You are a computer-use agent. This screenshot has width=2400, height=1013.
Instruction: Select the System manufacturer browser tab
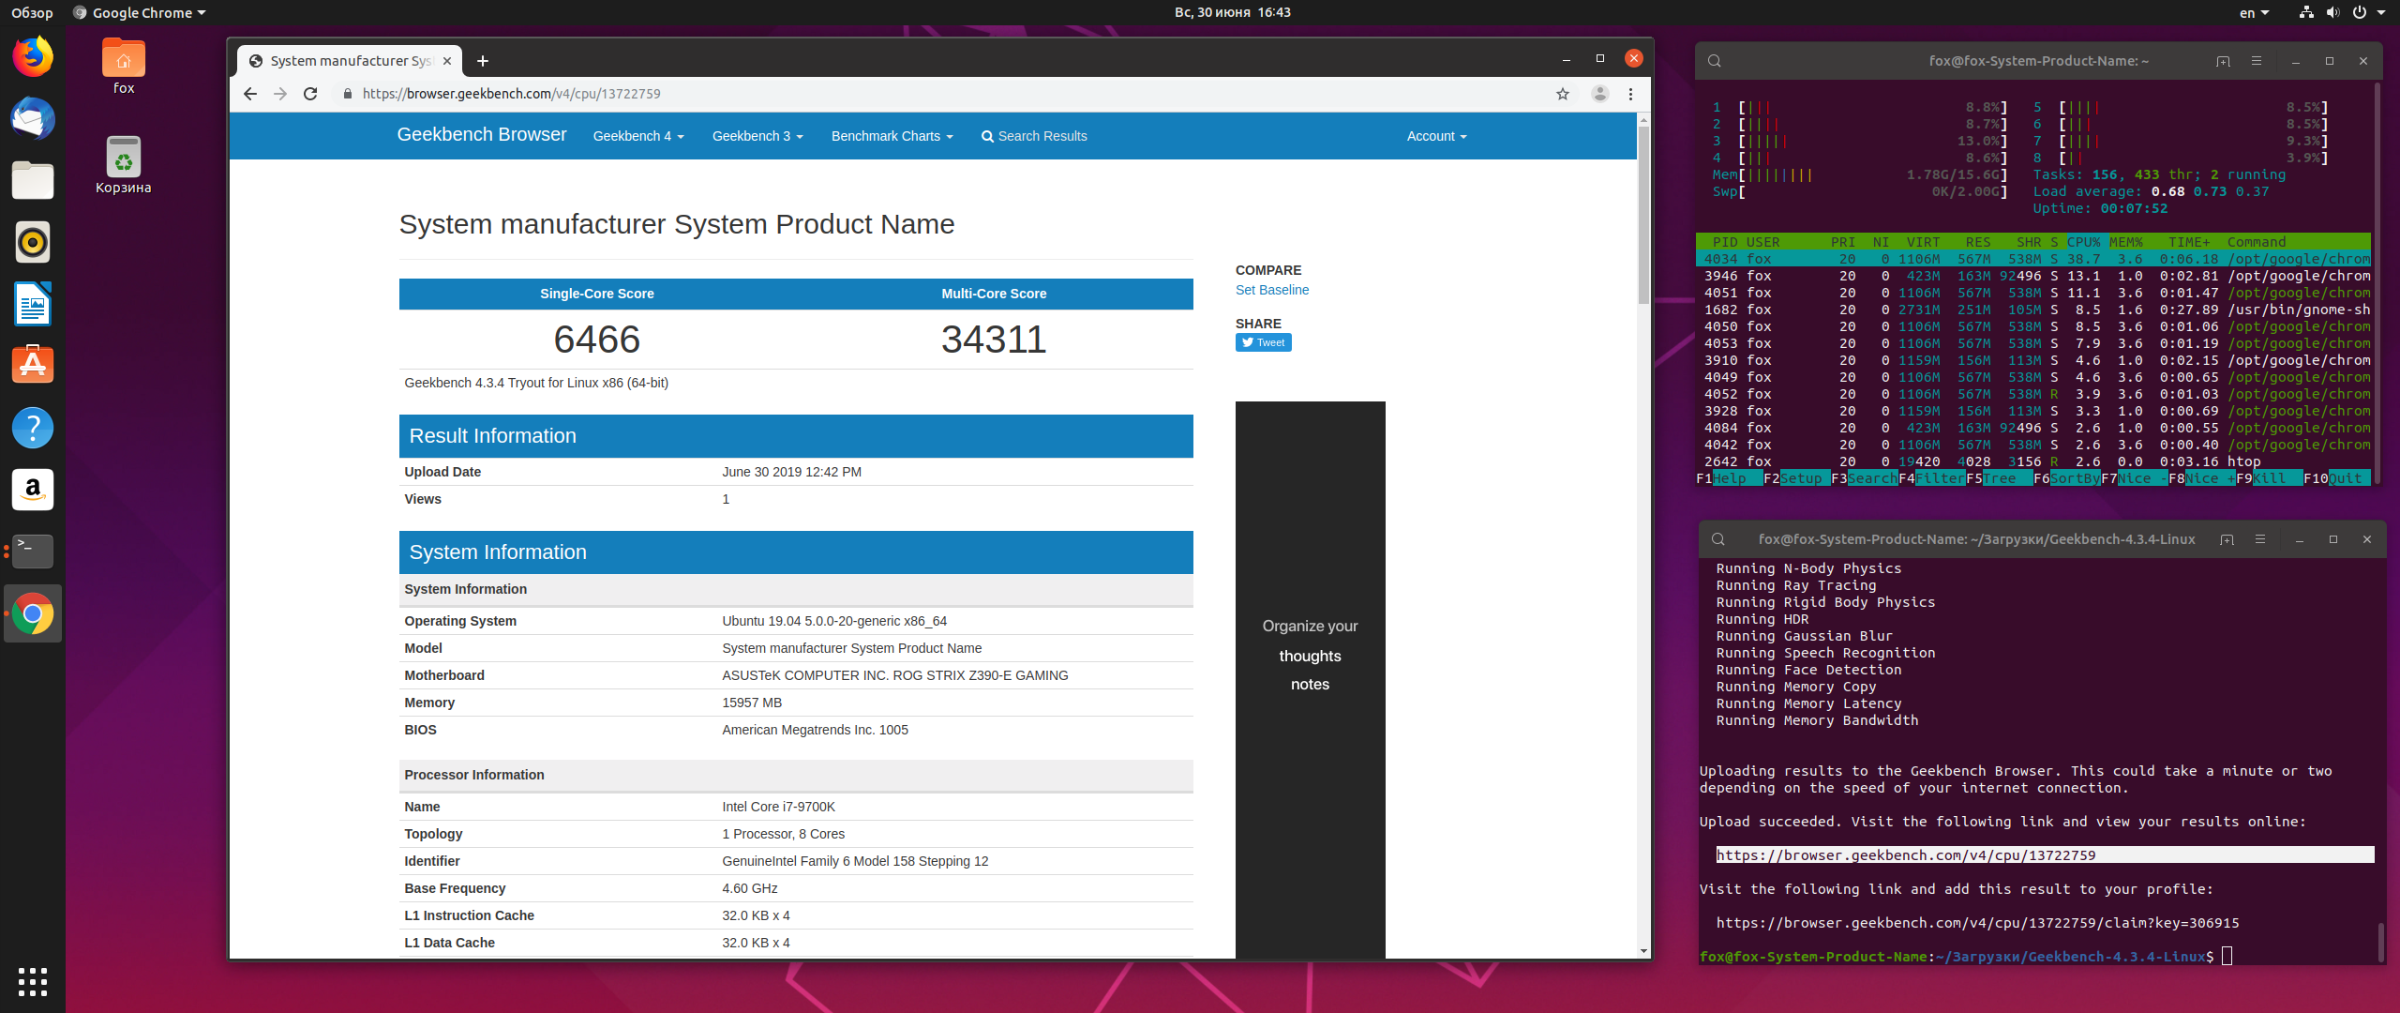coord(343,61)
